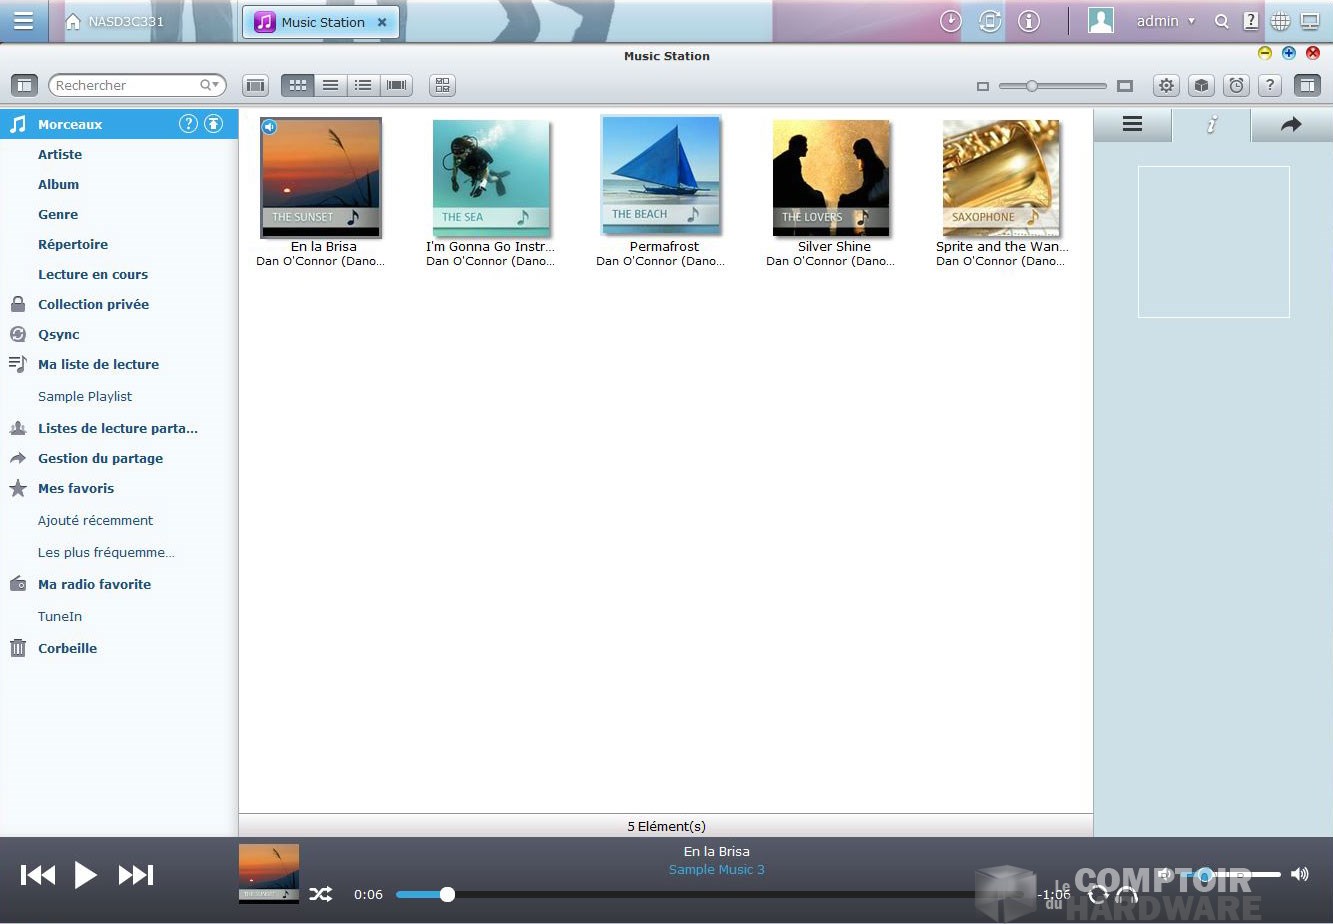Open the main hamburger menu
The height and width of the screenshot is (924, 1333).
point(23,21)
